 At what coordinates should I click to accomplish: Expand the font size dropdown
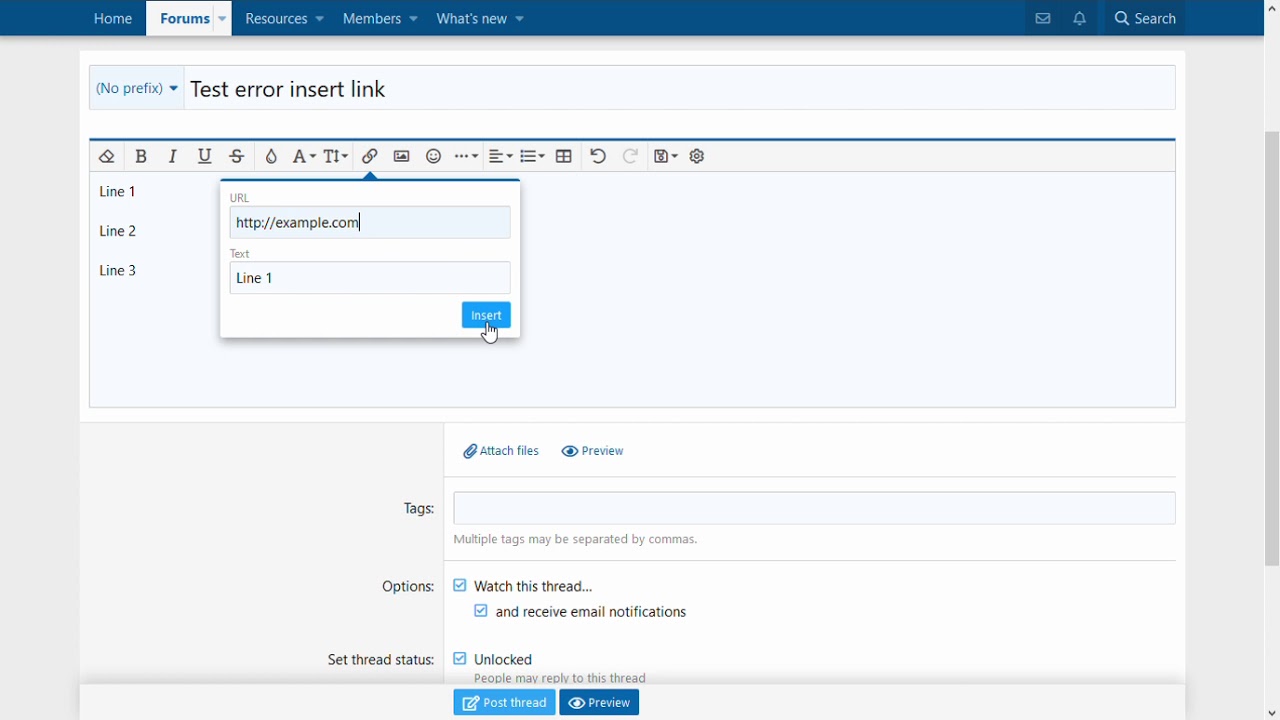[x=335, y=157]
